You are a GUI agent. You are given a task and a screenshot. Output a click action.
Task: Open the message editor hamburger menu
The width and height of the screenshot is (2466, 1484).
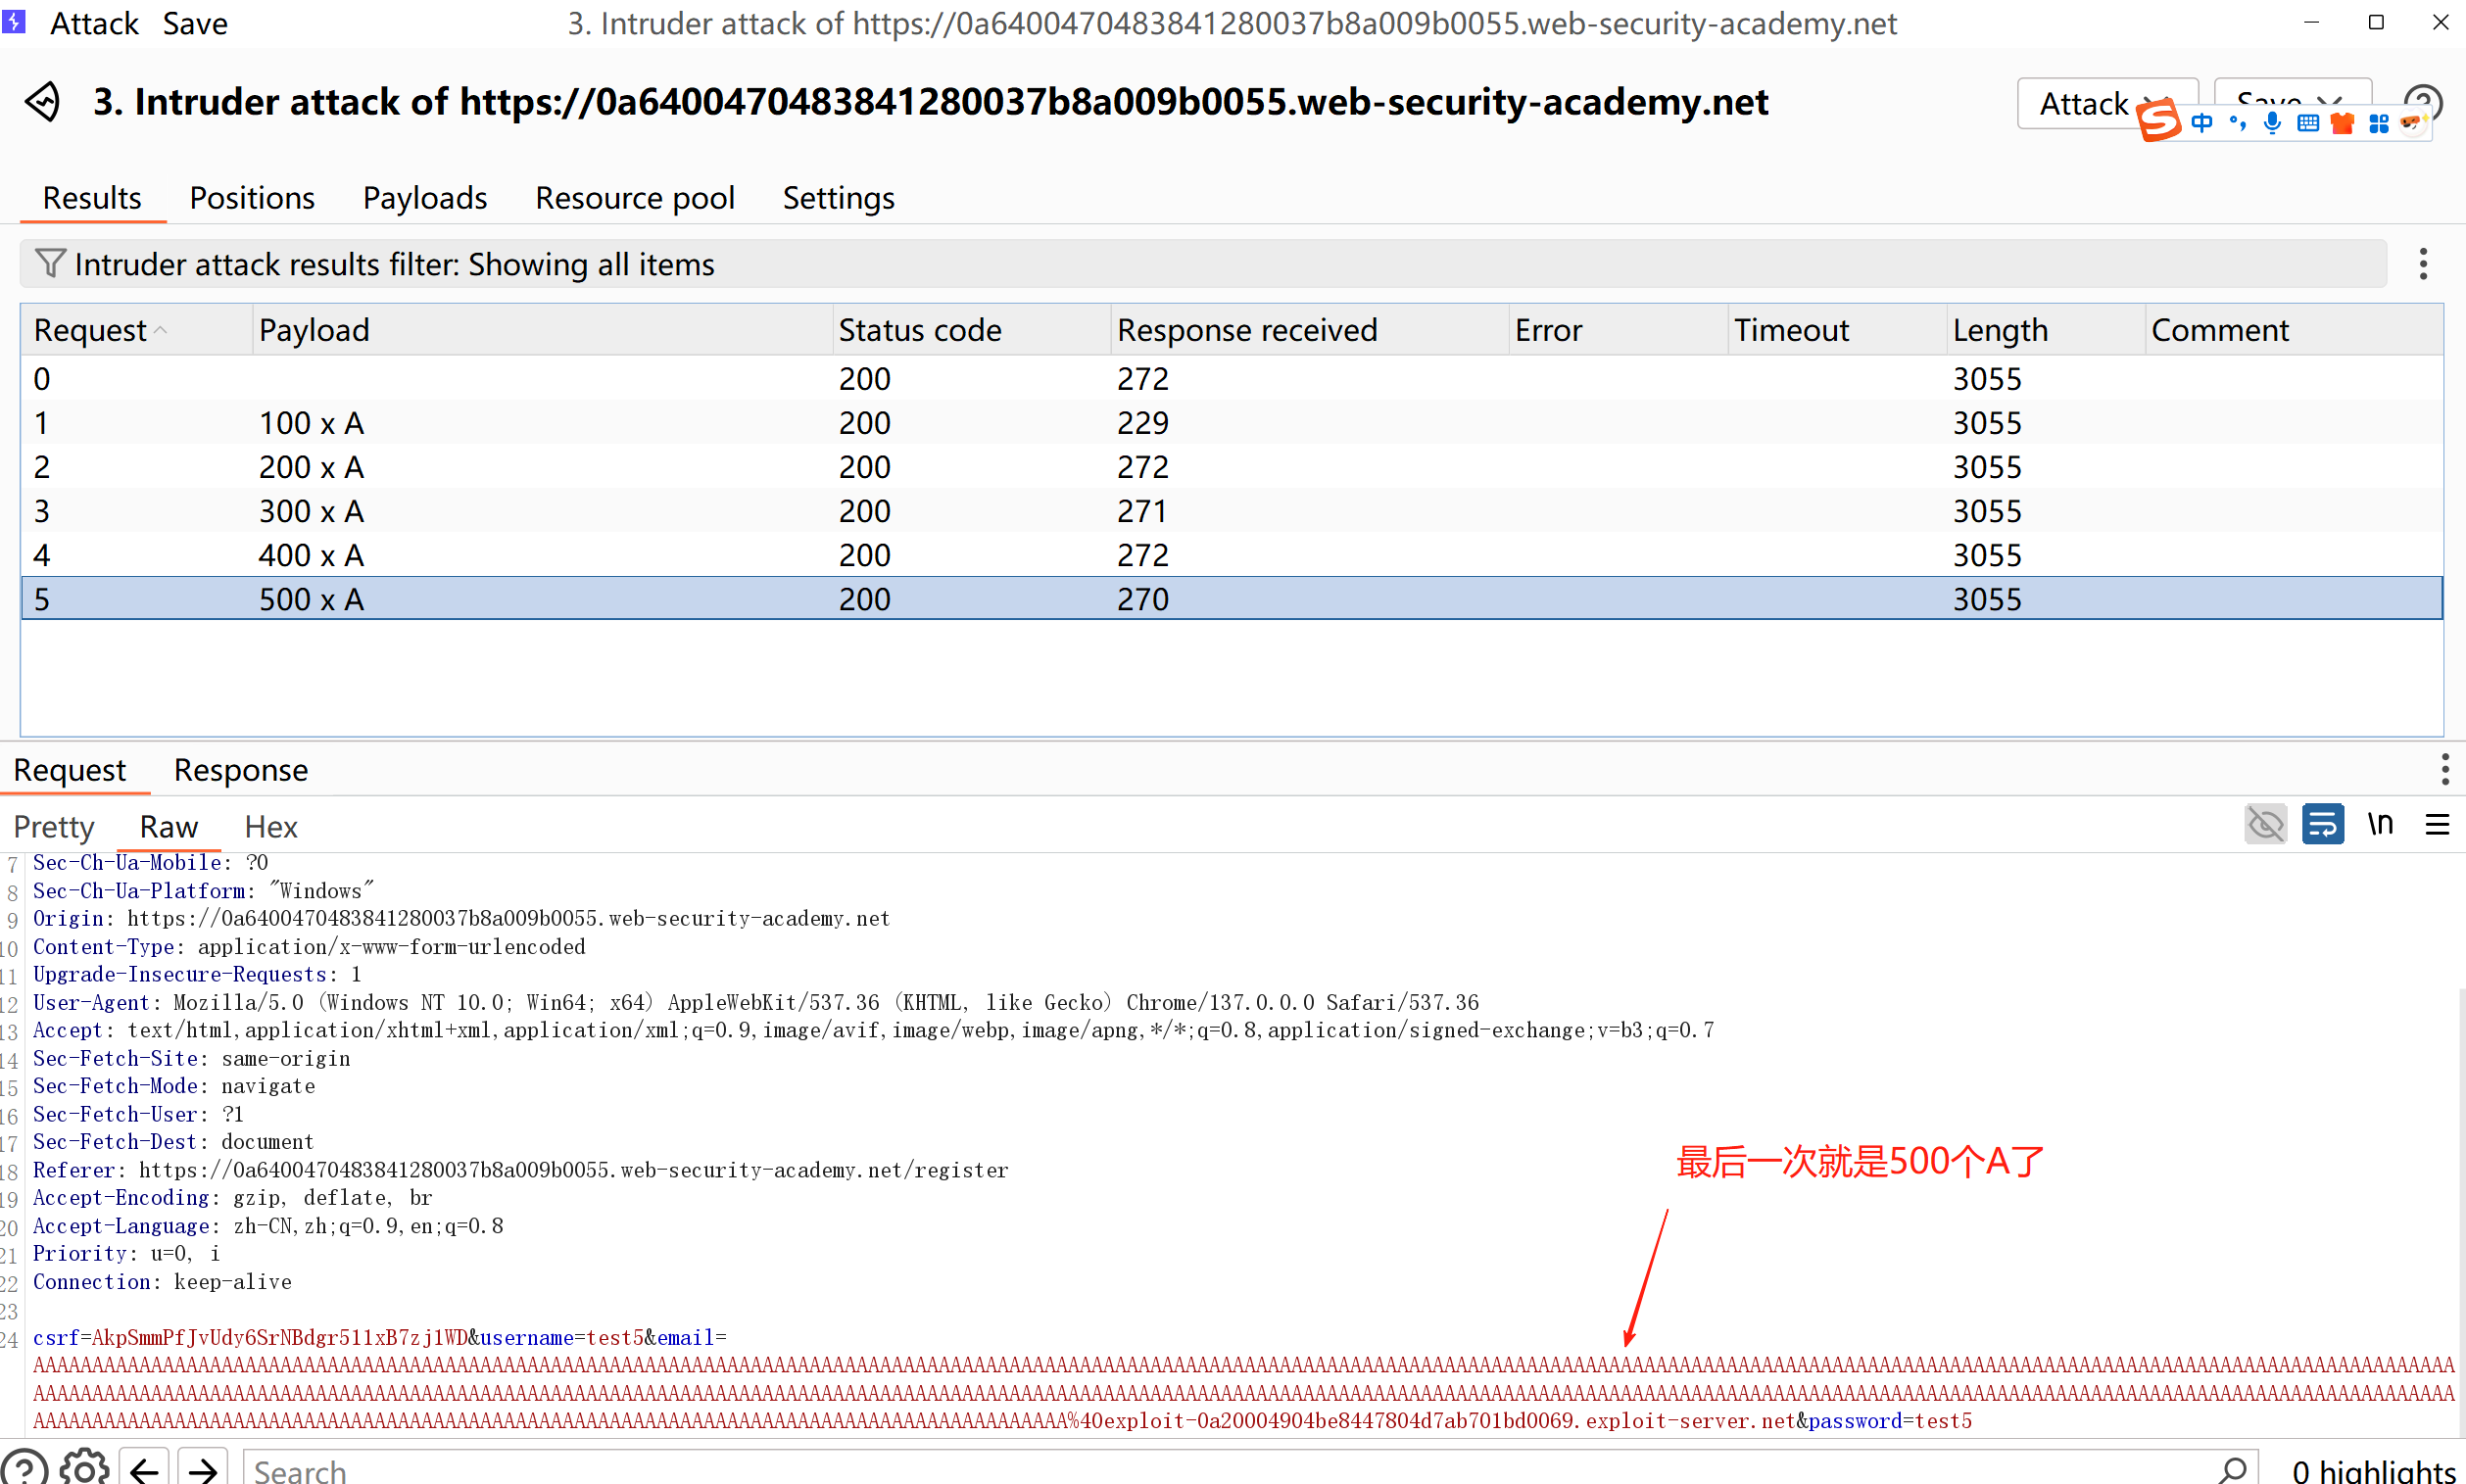pyautogui.click(x=2437, y=825)
